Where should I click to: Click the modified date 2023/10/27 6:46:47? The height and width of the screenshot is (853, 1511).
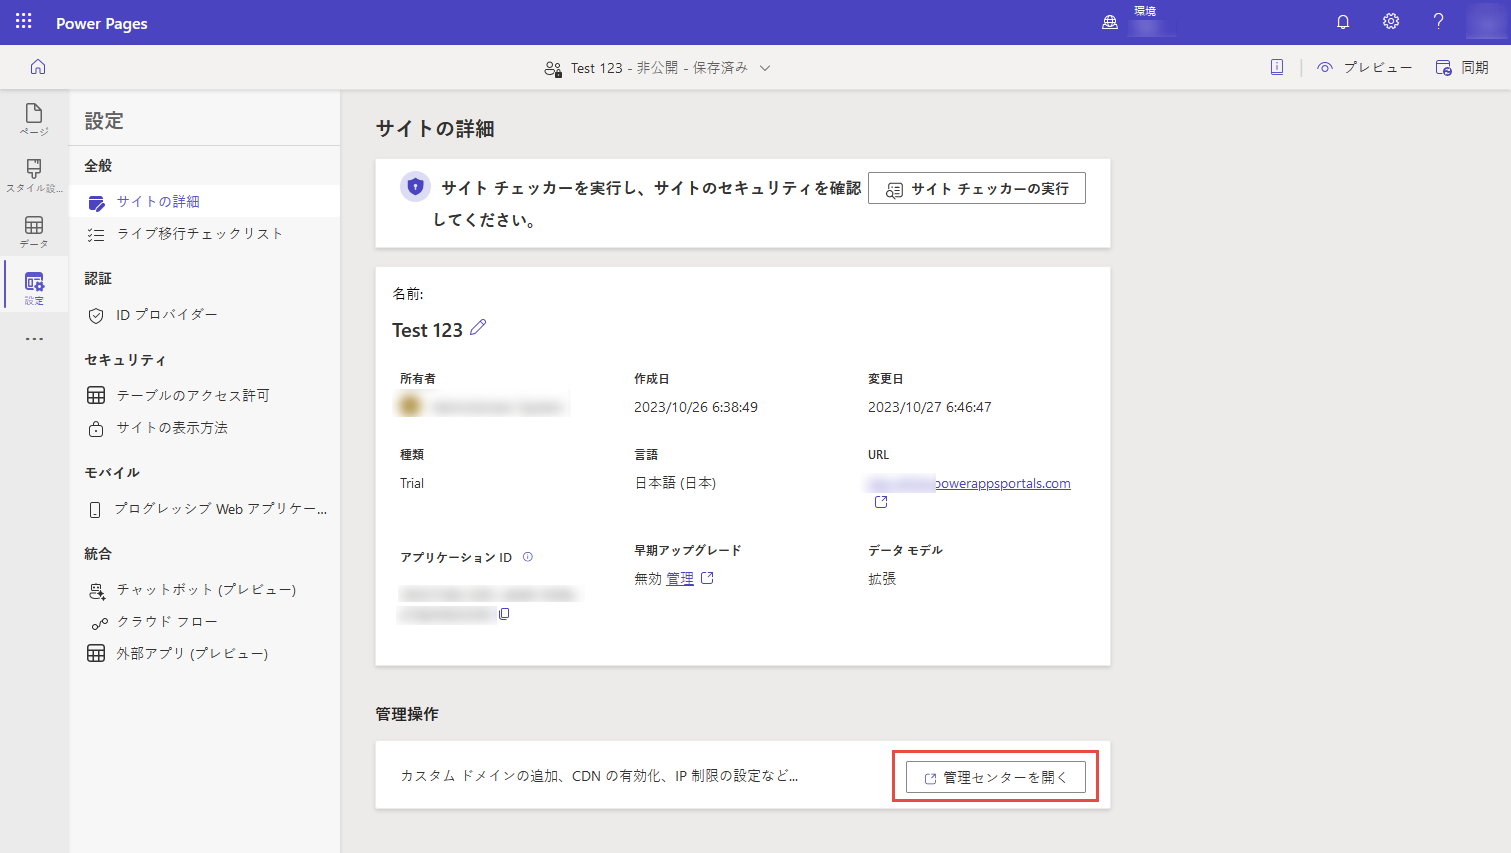tap(930, 407)
